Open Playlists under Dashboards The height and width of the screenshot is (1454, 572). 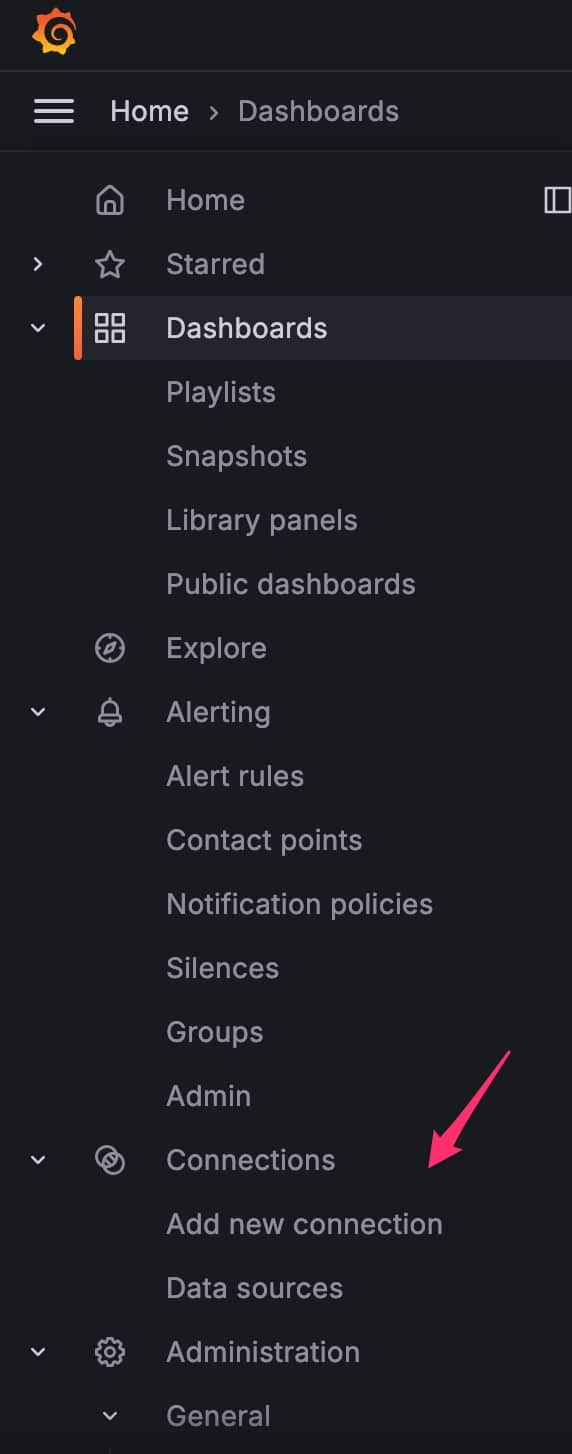tap(221, 392)
